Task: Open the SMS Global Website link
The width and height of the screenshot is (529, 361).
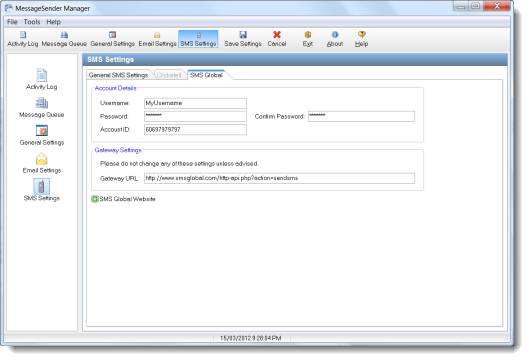Action: pyautogui.click(x=128, y=199)
